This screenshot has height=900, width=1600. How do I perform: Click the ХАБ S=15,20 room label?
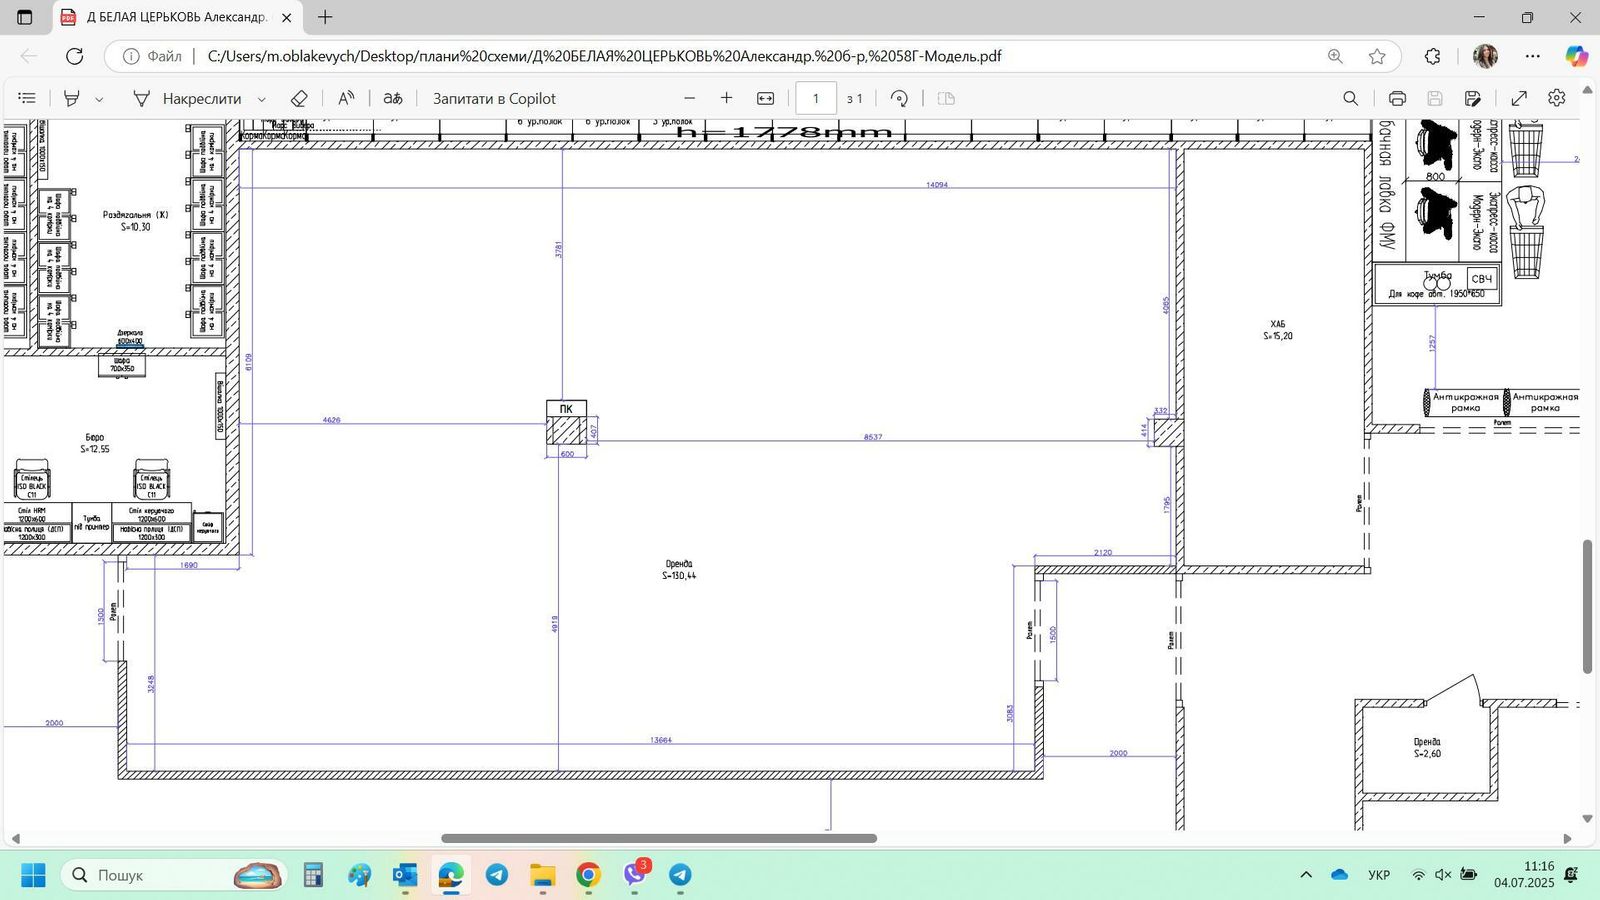pyautogui.click(x=1278, y=330)
